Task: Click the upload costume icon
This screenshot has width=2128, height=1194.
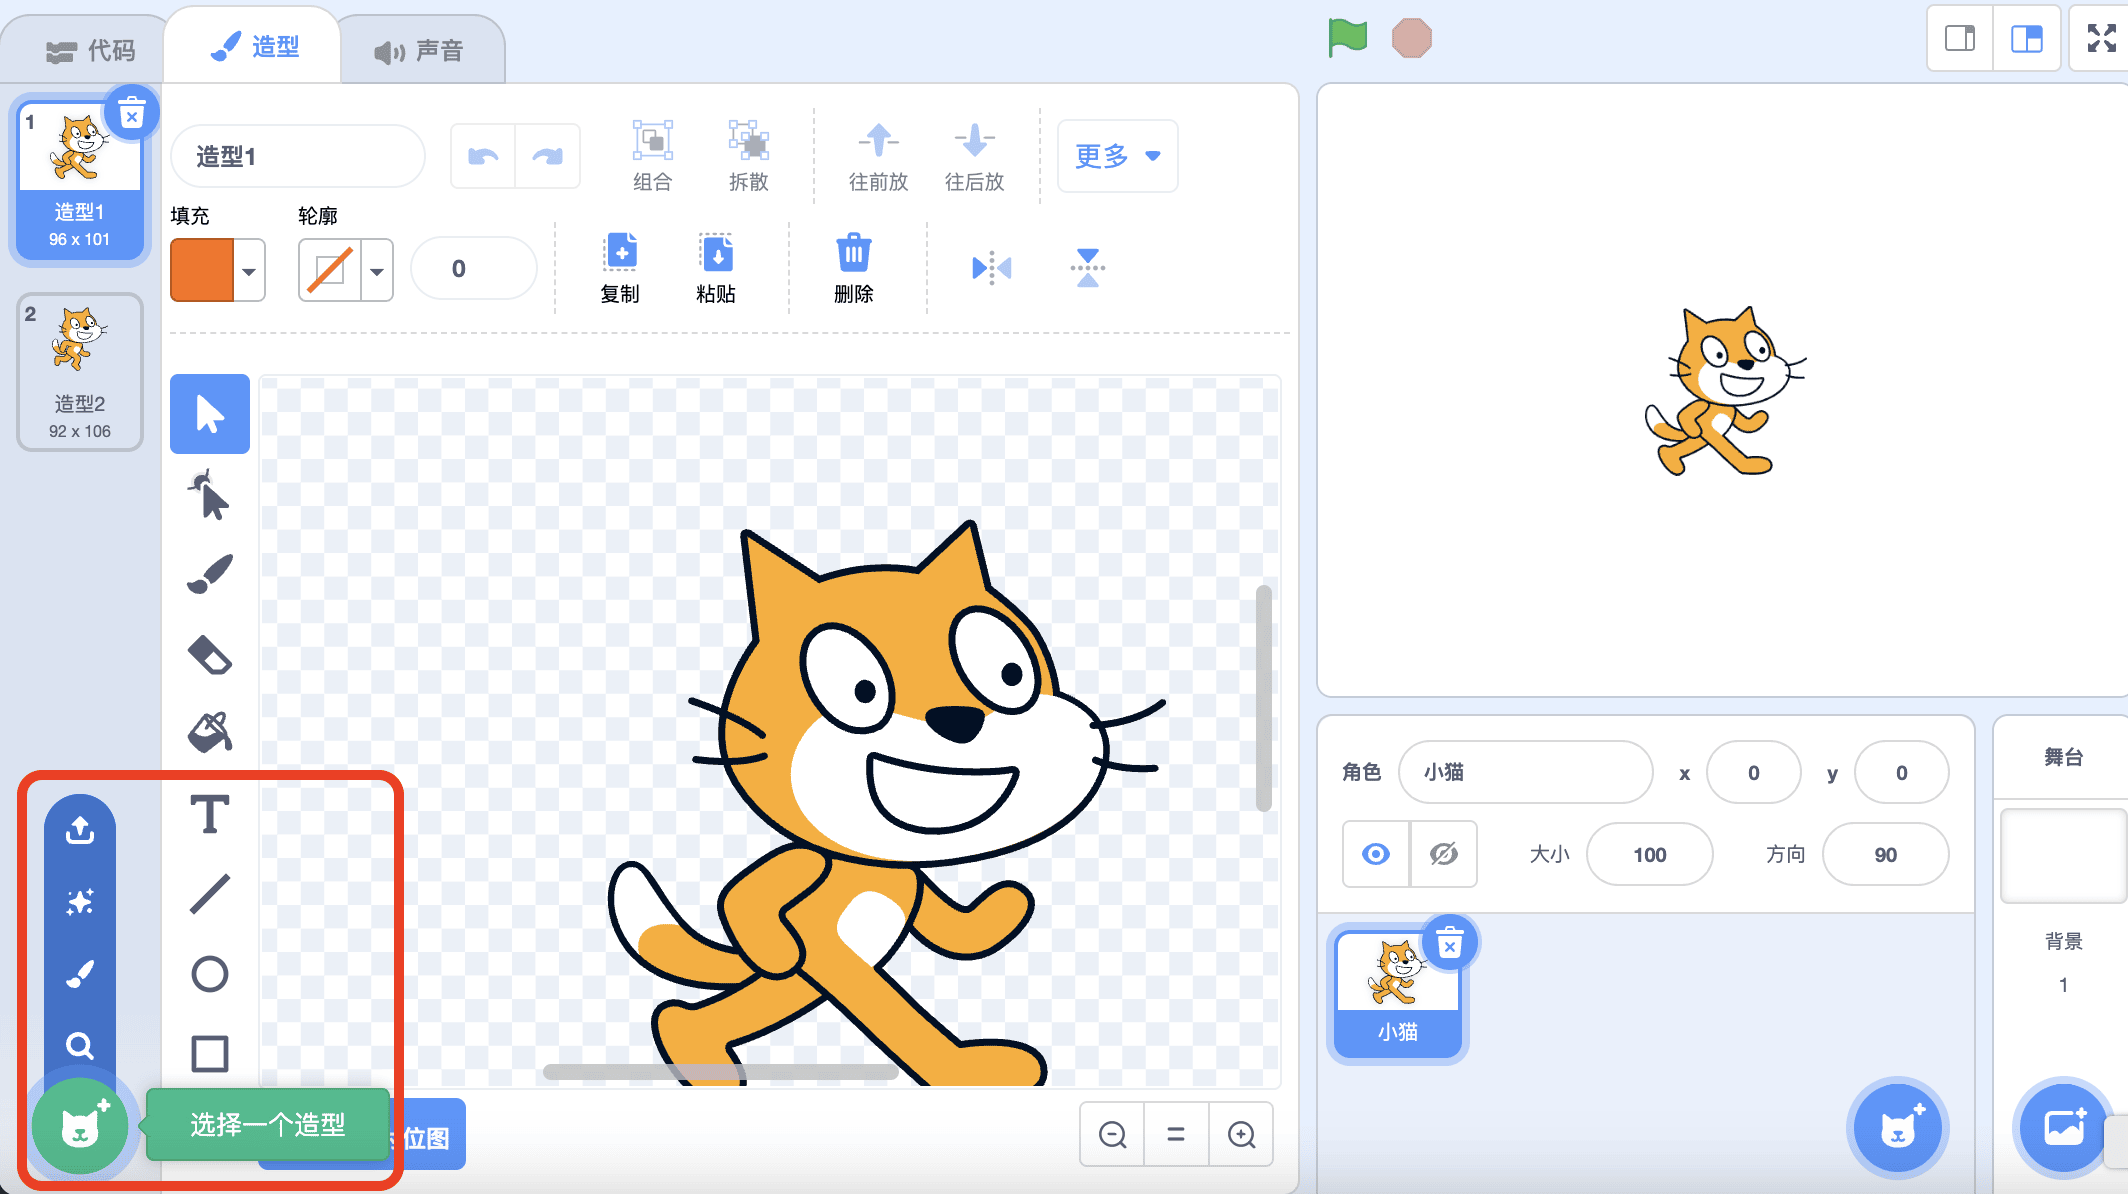Action: (80, 830)
